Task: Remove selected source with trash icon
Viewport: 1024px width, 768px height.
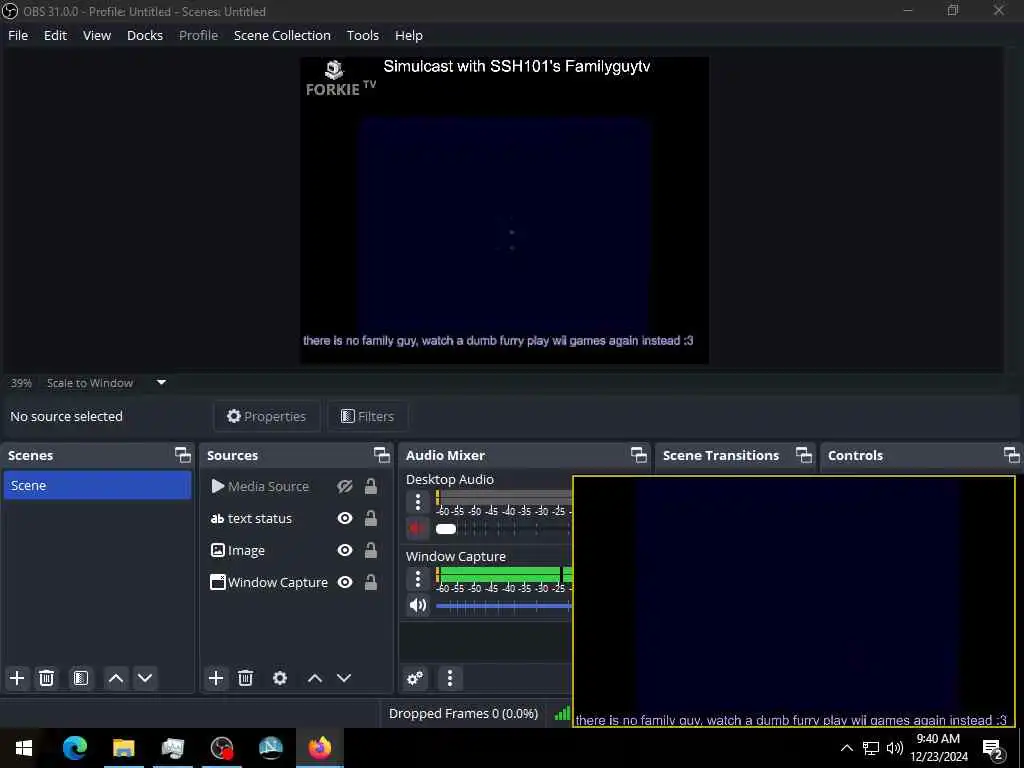Action: (246, 678)
